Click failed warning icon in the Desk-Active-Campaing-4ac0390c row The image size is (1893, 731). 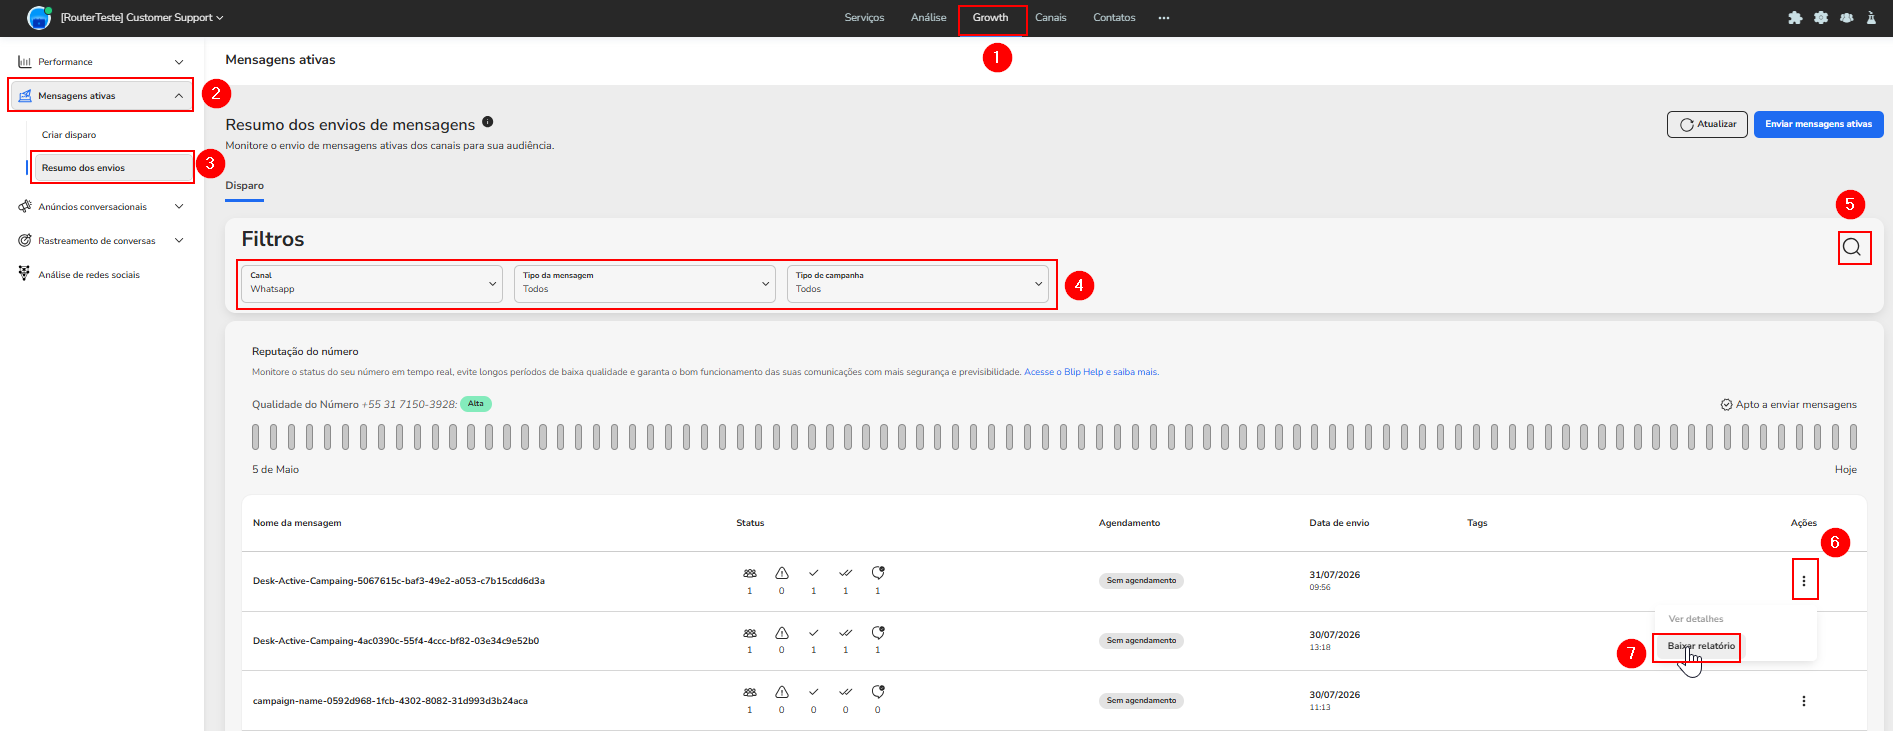pyautogui.click(x=782, y=633)
